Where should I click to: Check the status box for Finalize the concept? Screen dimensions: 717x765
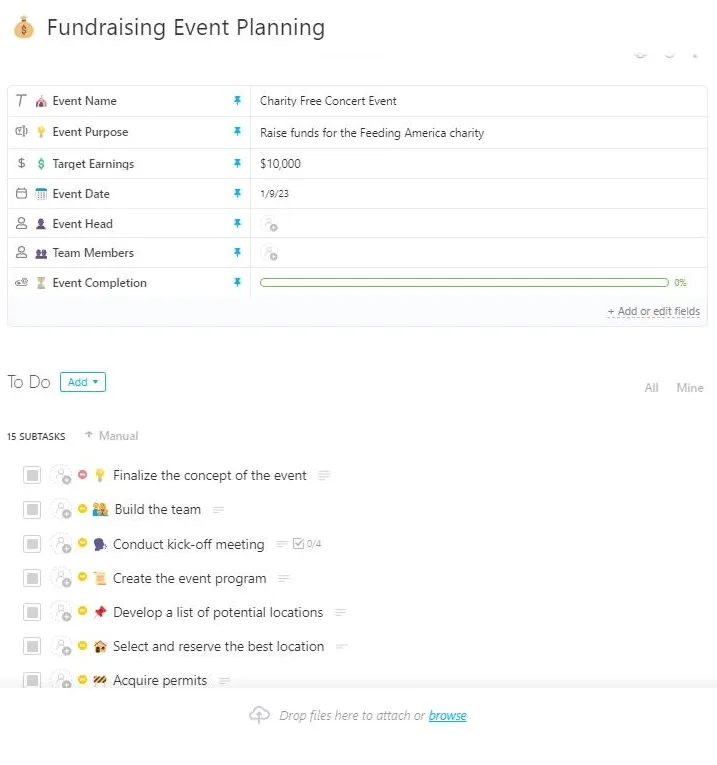[x=32, y=475]
